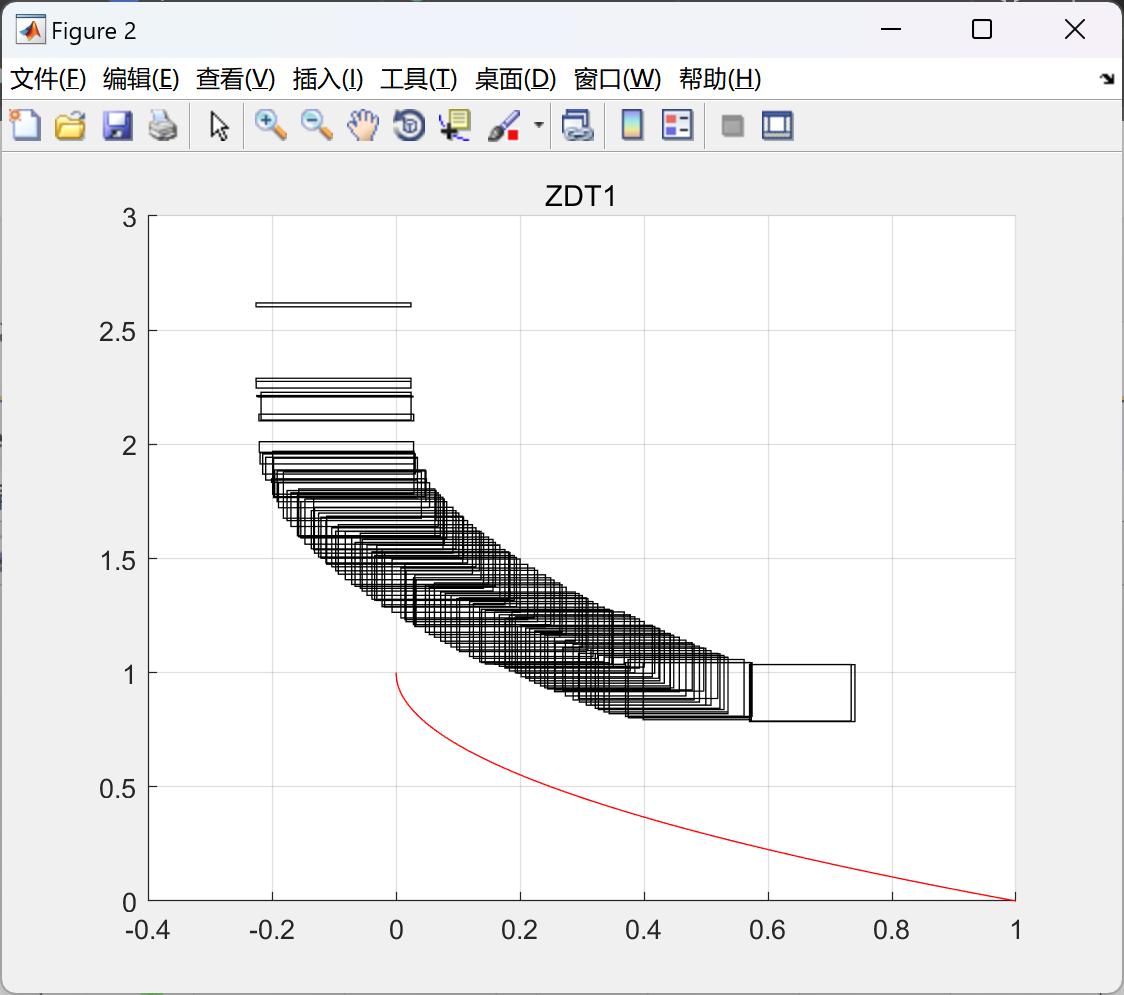Open the Brush color dropdown arrow
The width and height of the screenshot is (1124, 995).
click(538, 125)
